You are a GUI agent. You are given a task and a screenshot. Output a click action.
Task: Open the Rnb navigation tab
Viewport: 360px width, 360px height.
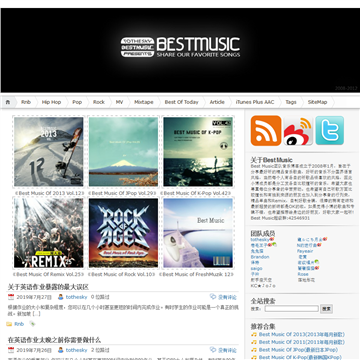click(26, 102)
